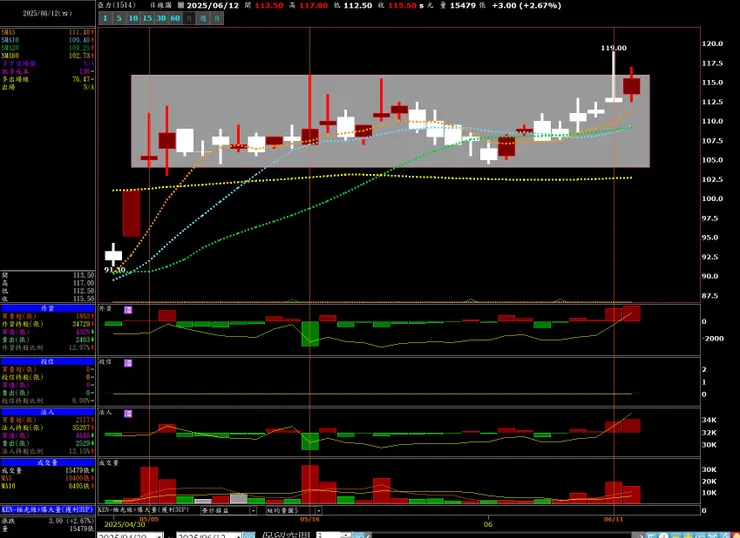Switch to monthly (月) chart period
This screenshot has height=538, width=740.
tap(217, 18)
